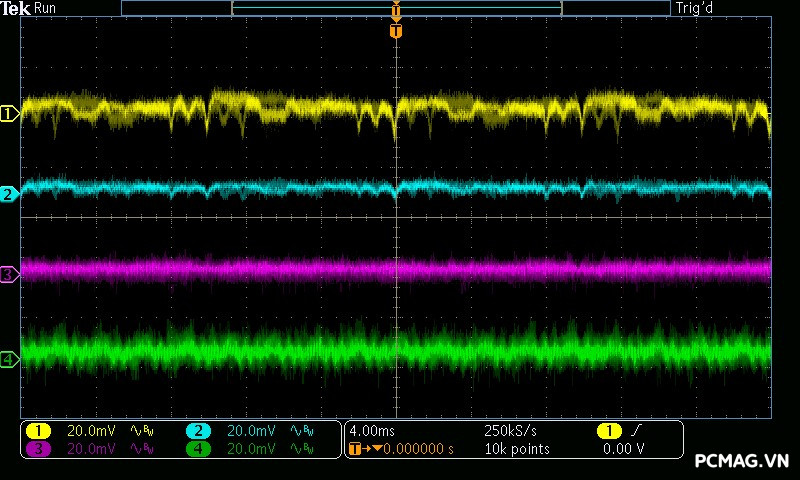
Task: Click the yellow channel 1 badge
Action: click(38, 430)
